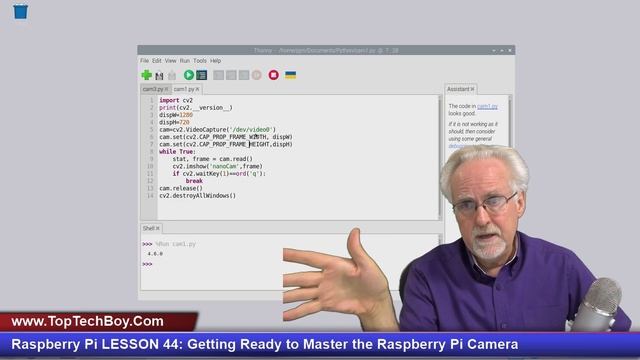Open the File menu
This screenshot has height=360, width=640.
pos(144,61)
